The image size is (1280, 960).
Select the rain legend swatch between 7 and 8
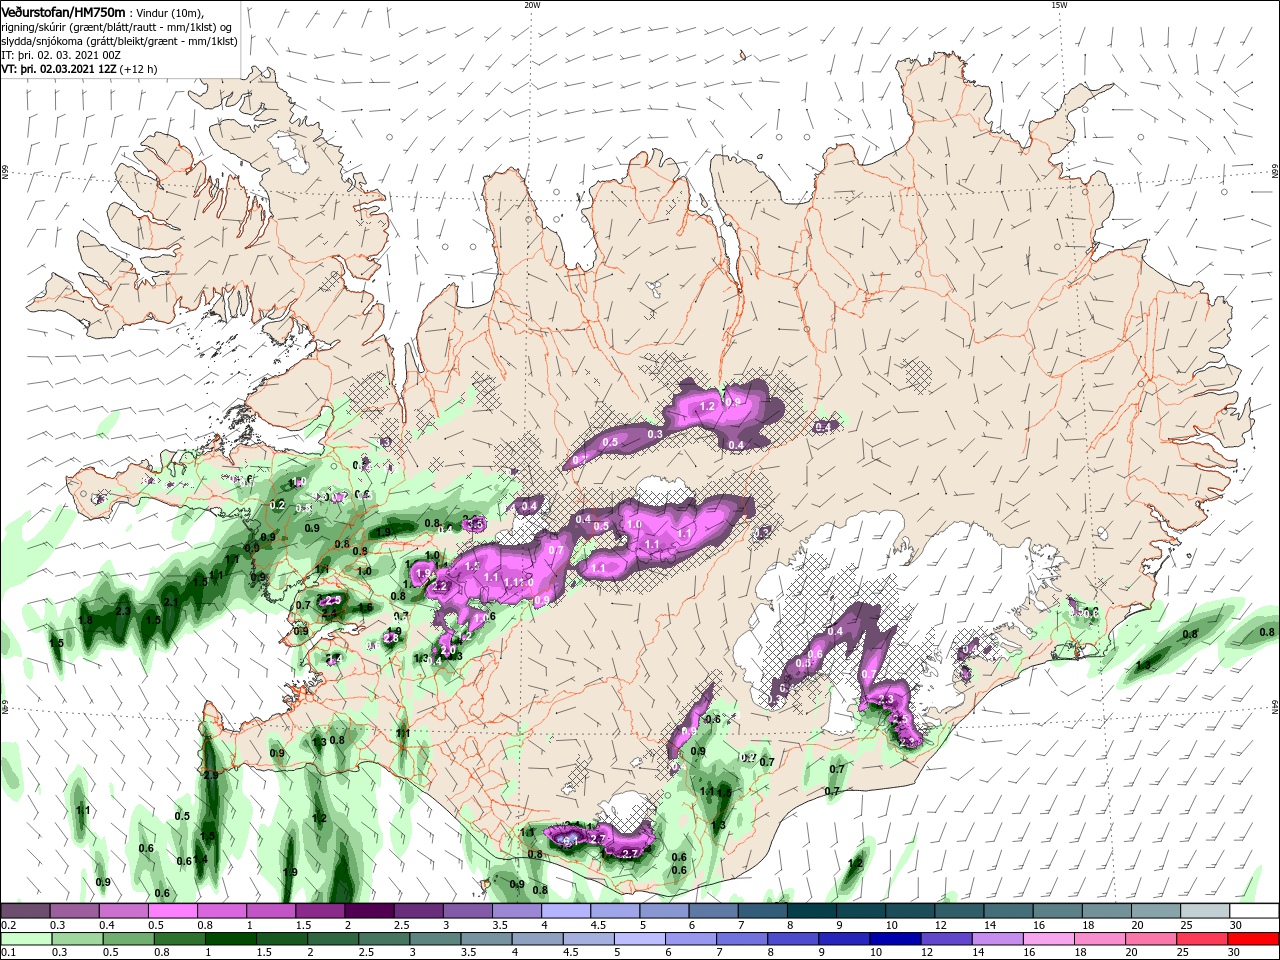pyautogui.click(x=742, y=939)
